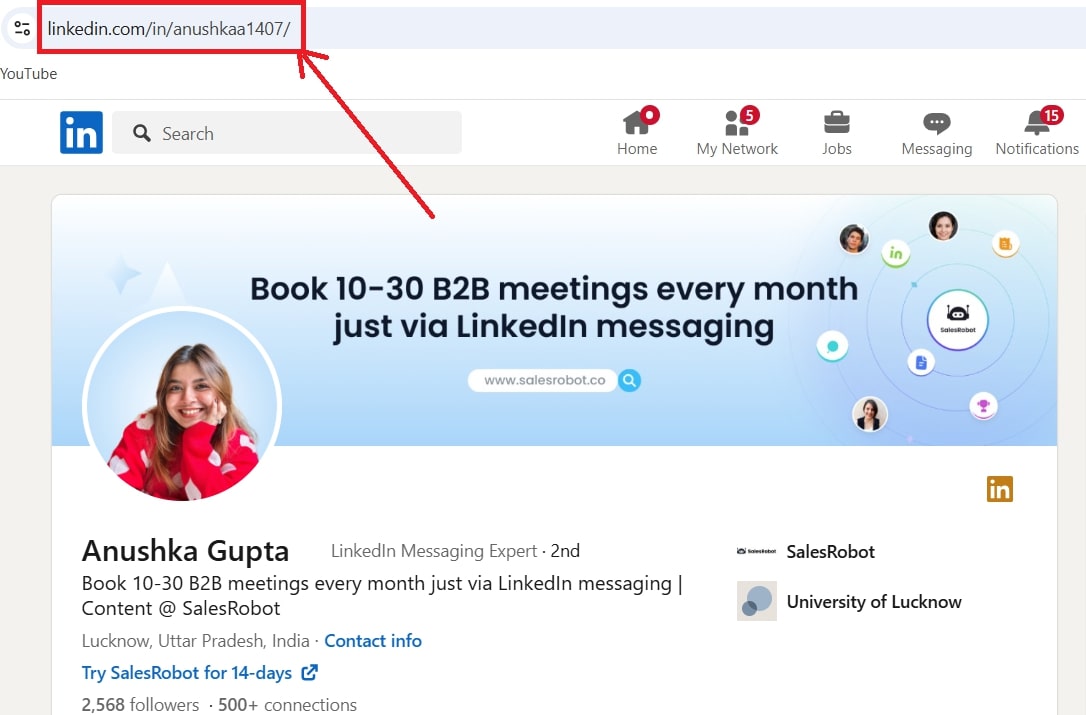This screenshot has height=715, width=1086.
Task: Click the SalesRobot company logo
Action: [x=757, y=551]
